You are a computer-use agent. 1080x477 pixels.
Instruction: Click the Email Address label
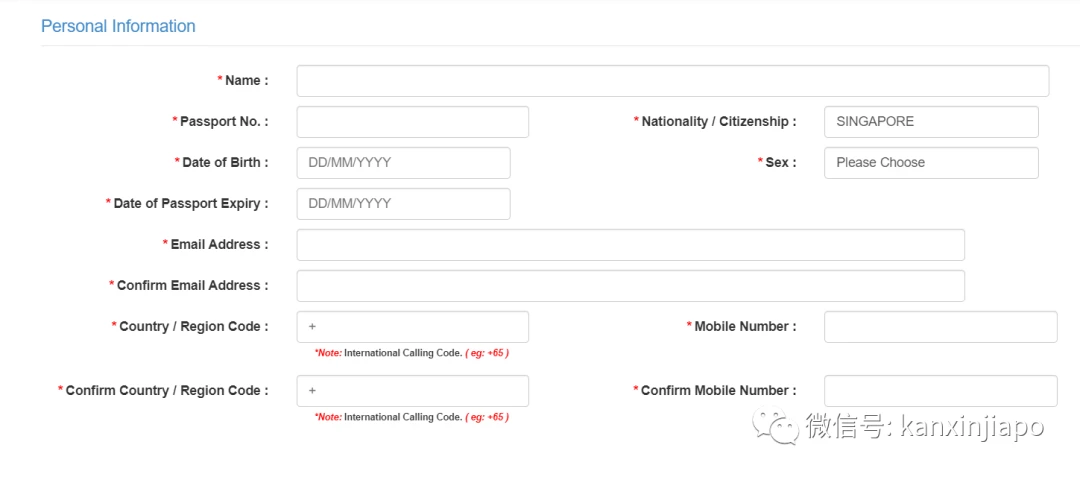pyautogui.click(x=216, y=244)
